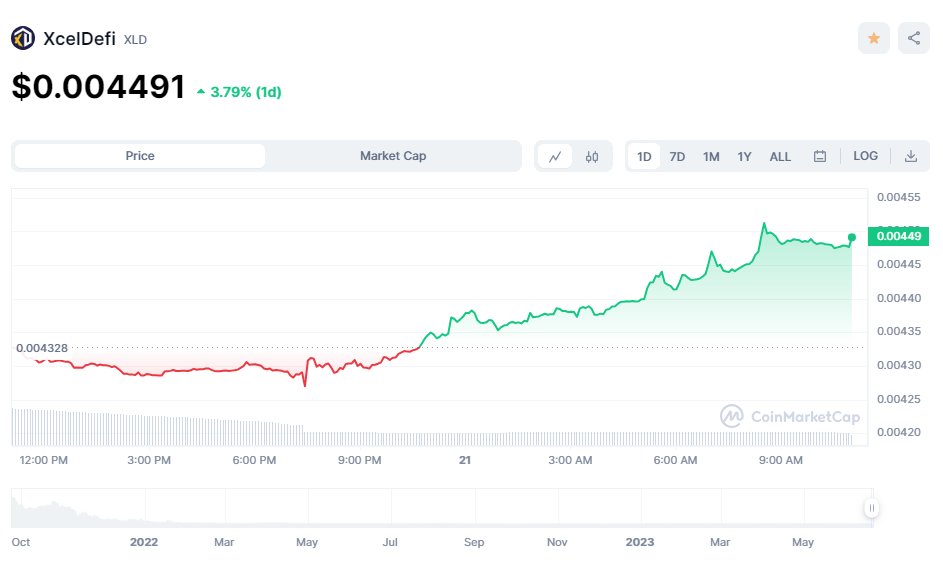This screenshot has width=943, height=565.
Task: Add XcelDefi to watchlist with star icon
Action: pyautogui.click(x=874, y=39)
